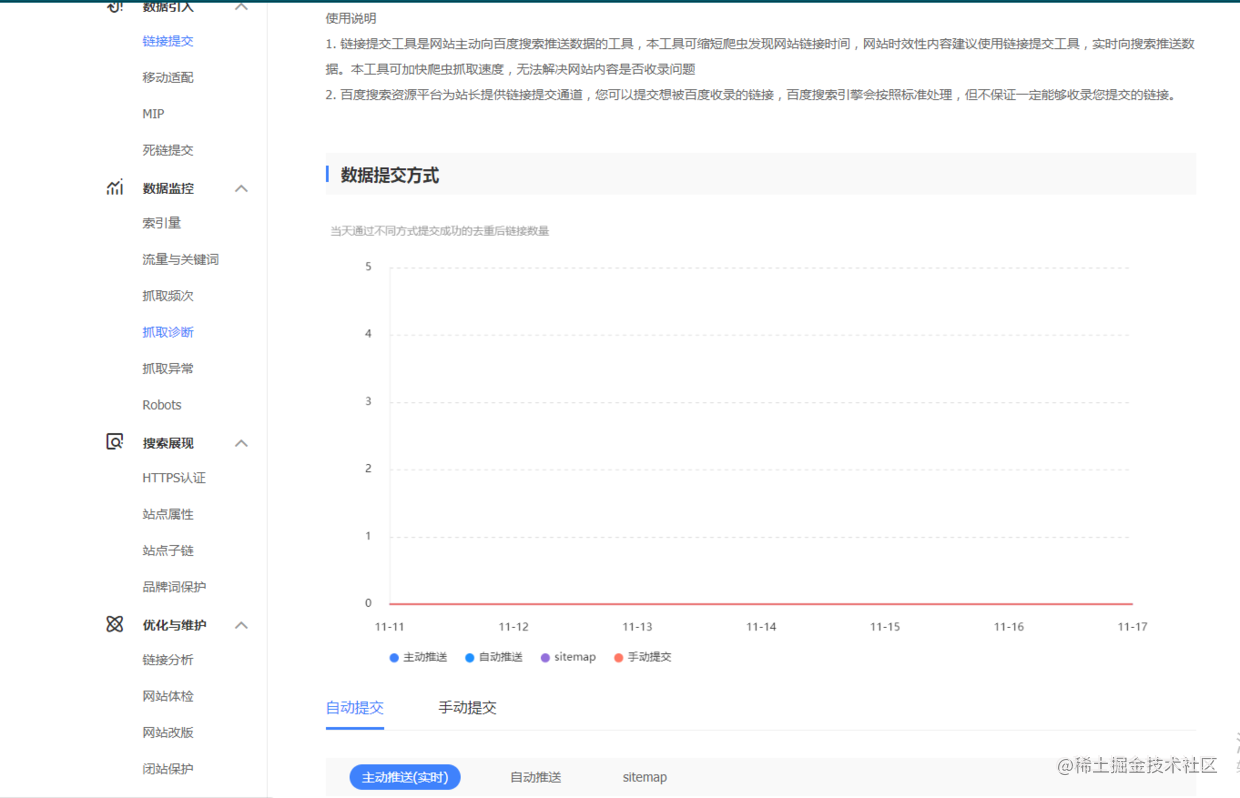The height and width of the screenshot is (798, 1240).
Task: Open 索引量 in the sidebar
Action: coord(162,223)
